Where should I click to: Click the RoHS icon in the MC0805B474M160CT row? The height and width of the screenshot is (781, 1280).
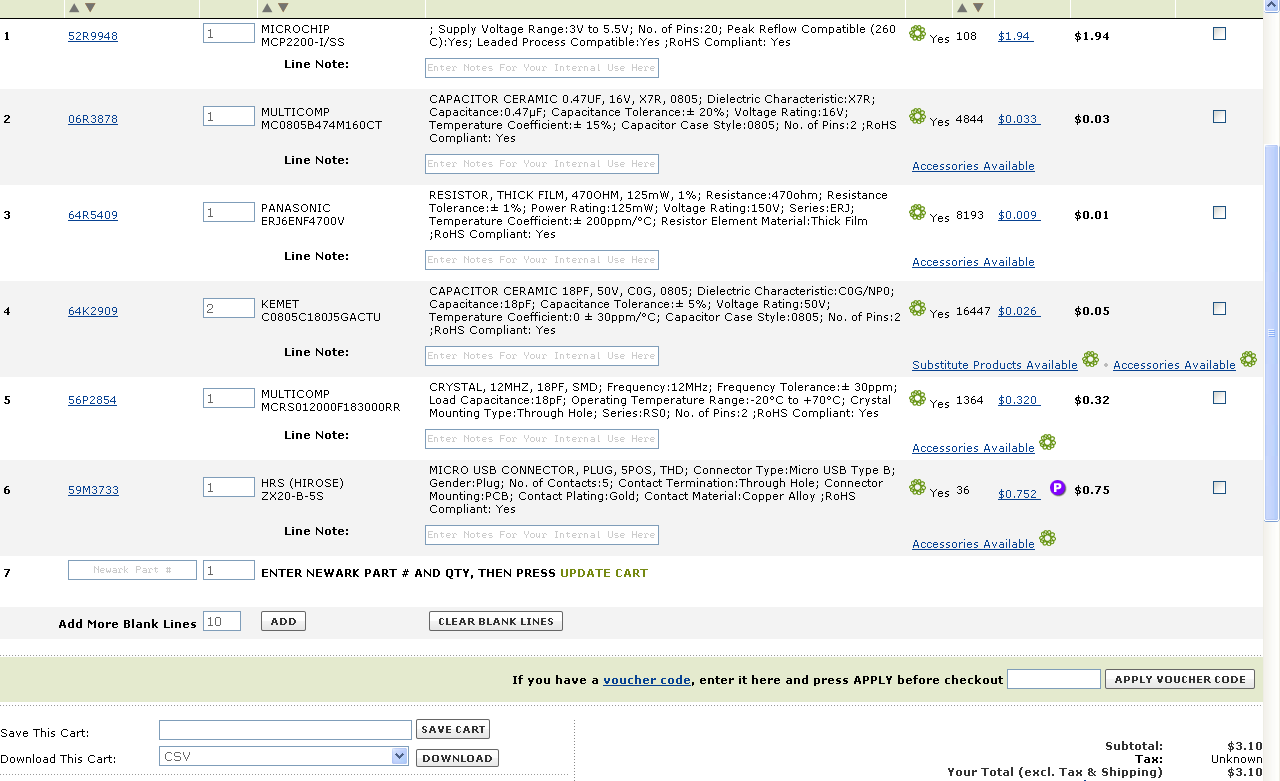click(917, 117)
